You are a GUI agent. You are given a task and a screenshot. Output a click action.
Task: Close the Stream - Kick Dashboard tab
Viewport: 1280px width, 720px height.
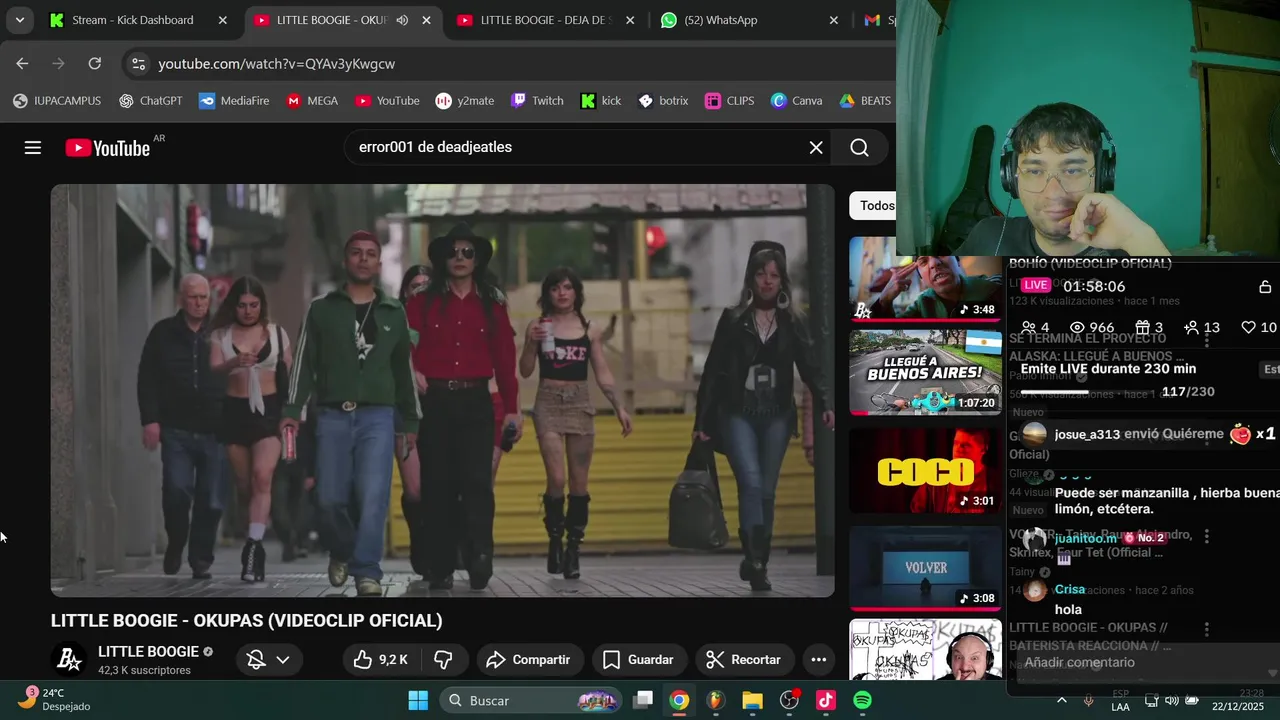222,20
